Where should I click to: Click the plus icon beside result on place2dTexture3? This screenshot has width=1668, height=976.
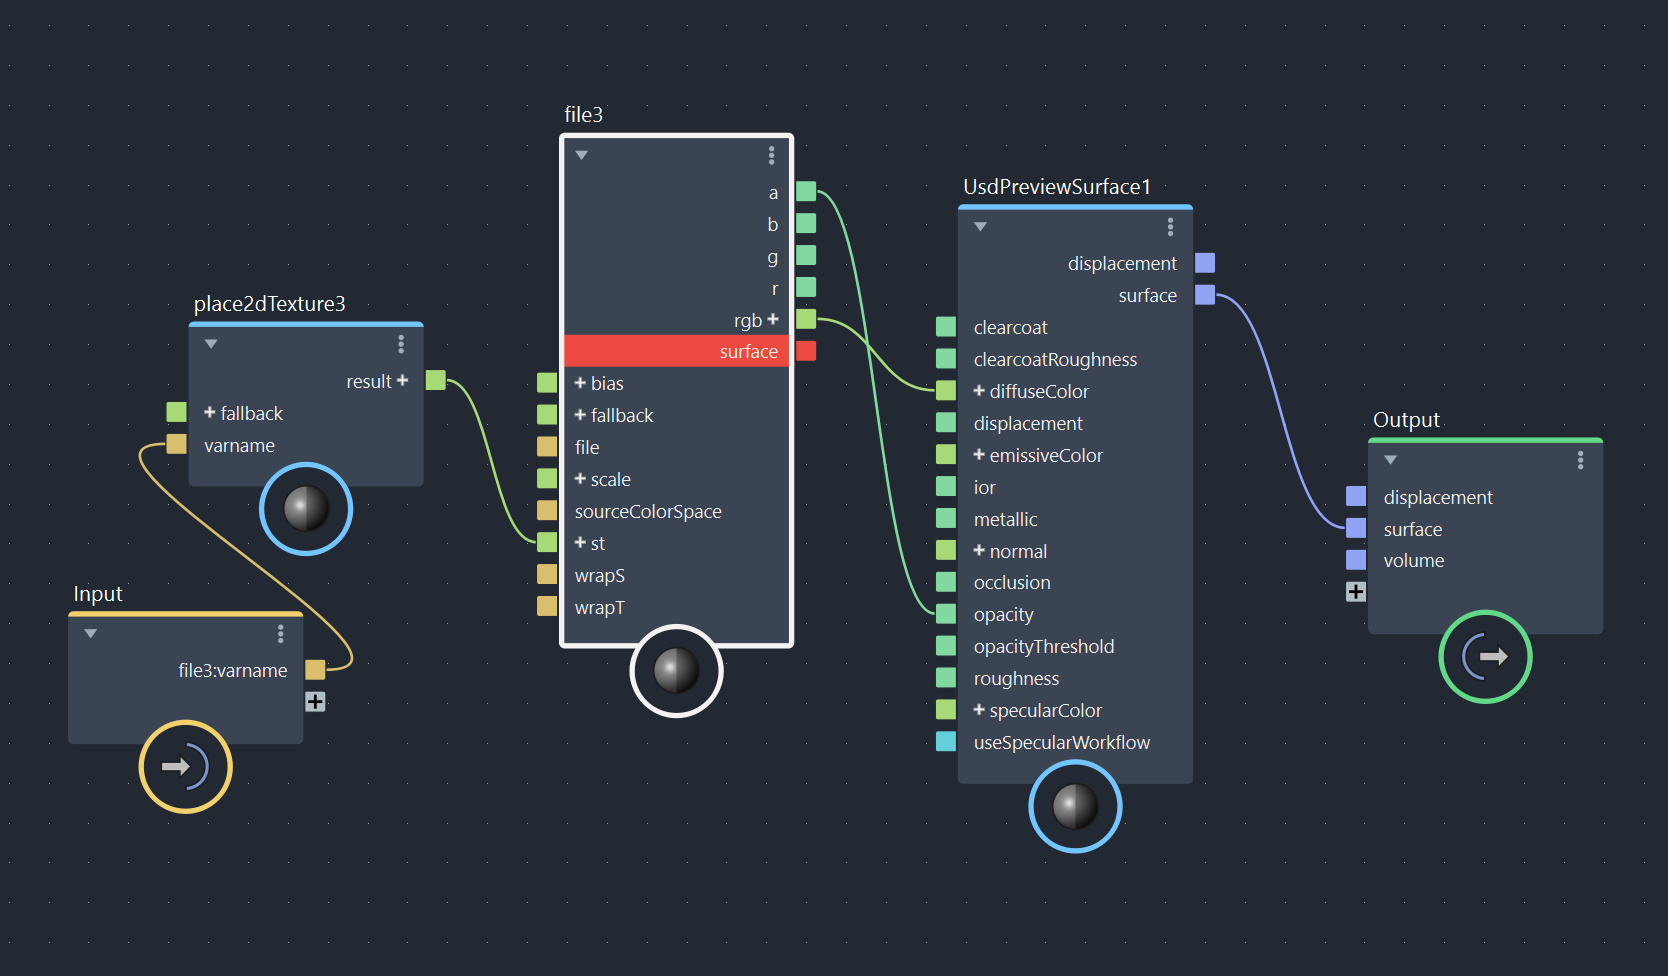(x=402, y=380)
